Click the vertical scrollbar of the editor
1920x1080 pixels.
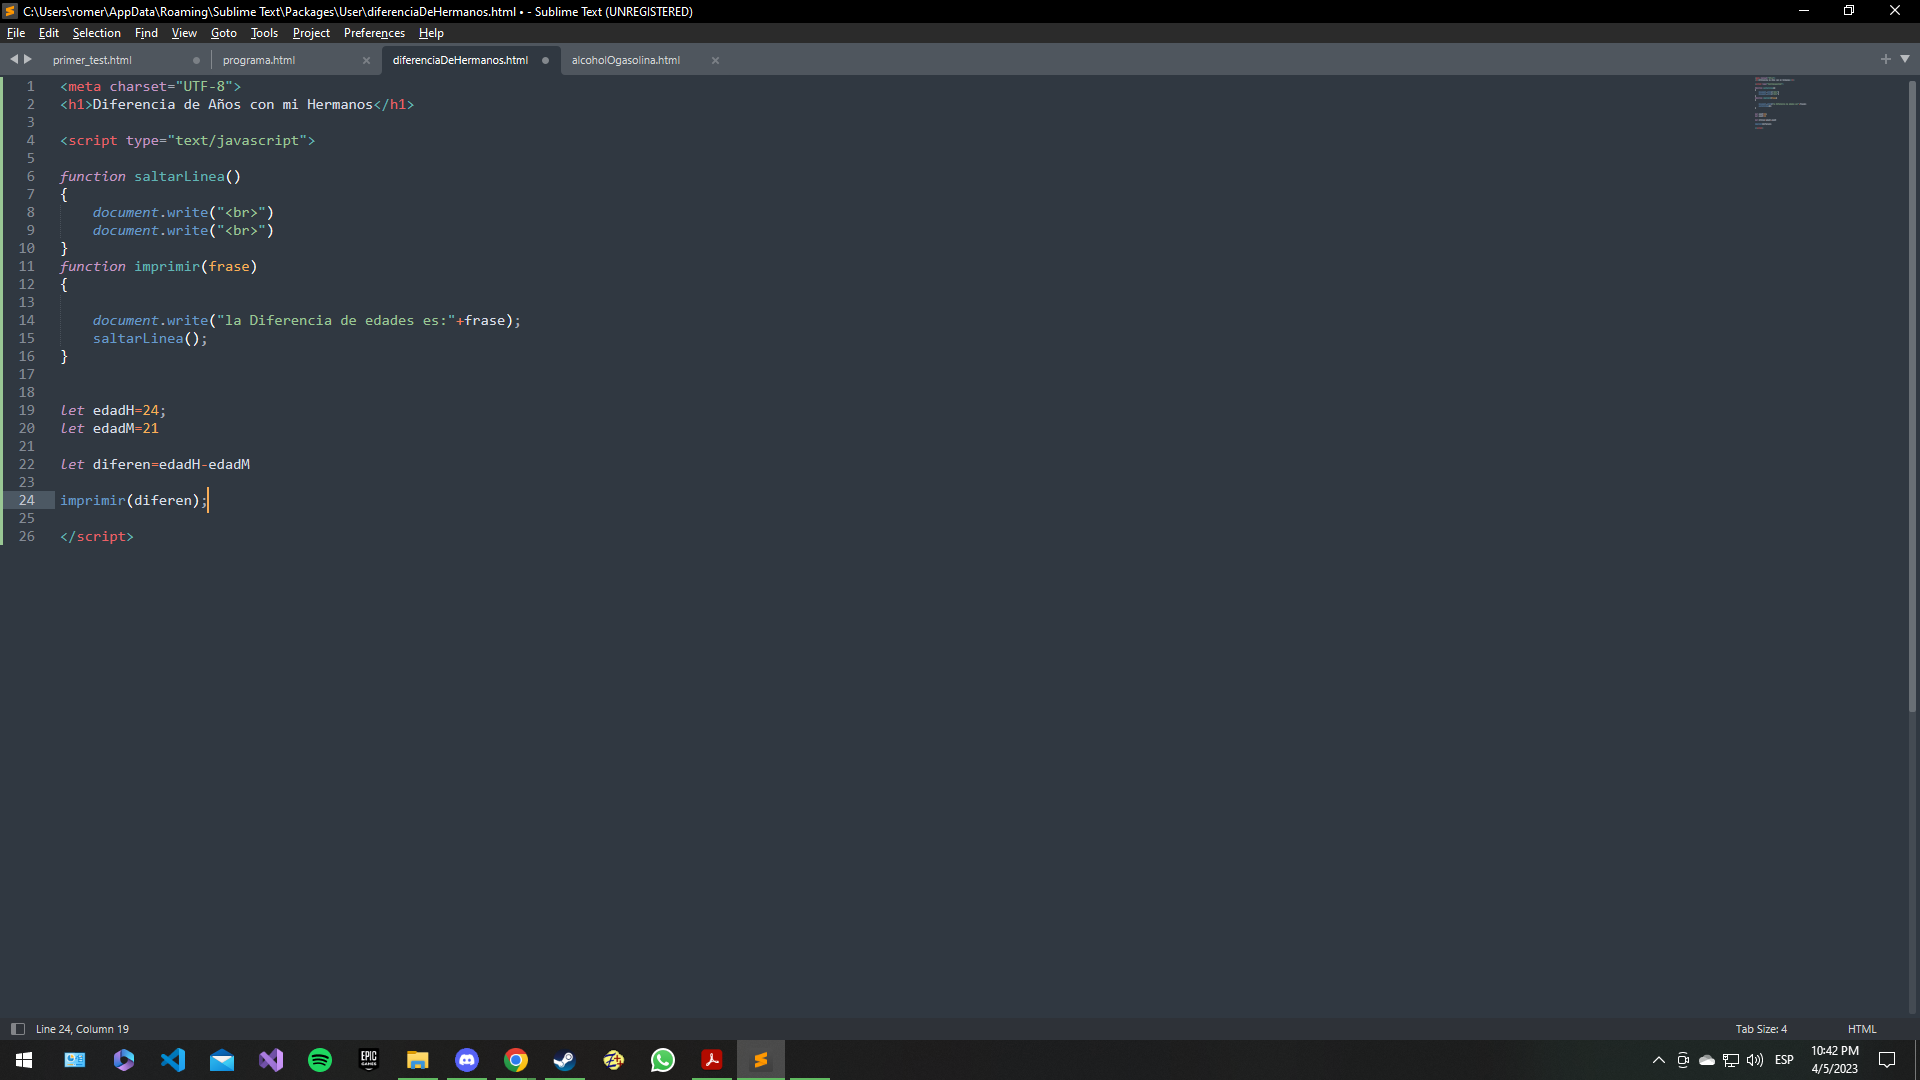[x=1912, y=395]
